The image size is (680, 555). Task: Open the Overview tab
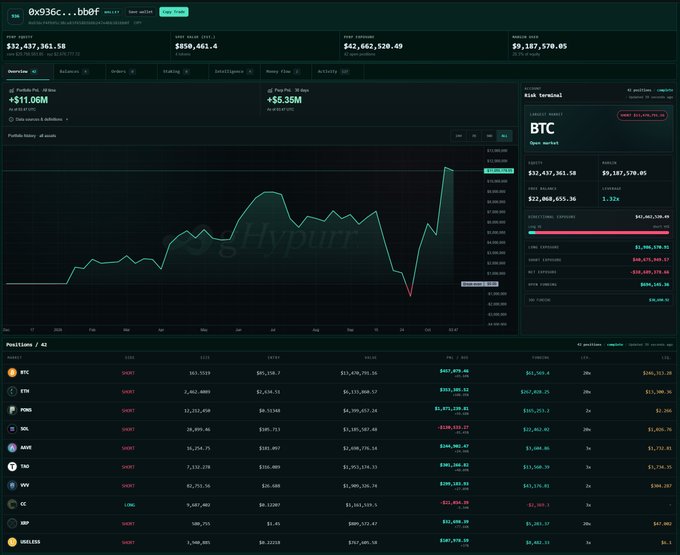pyautogui.click(x=26, y=72)
